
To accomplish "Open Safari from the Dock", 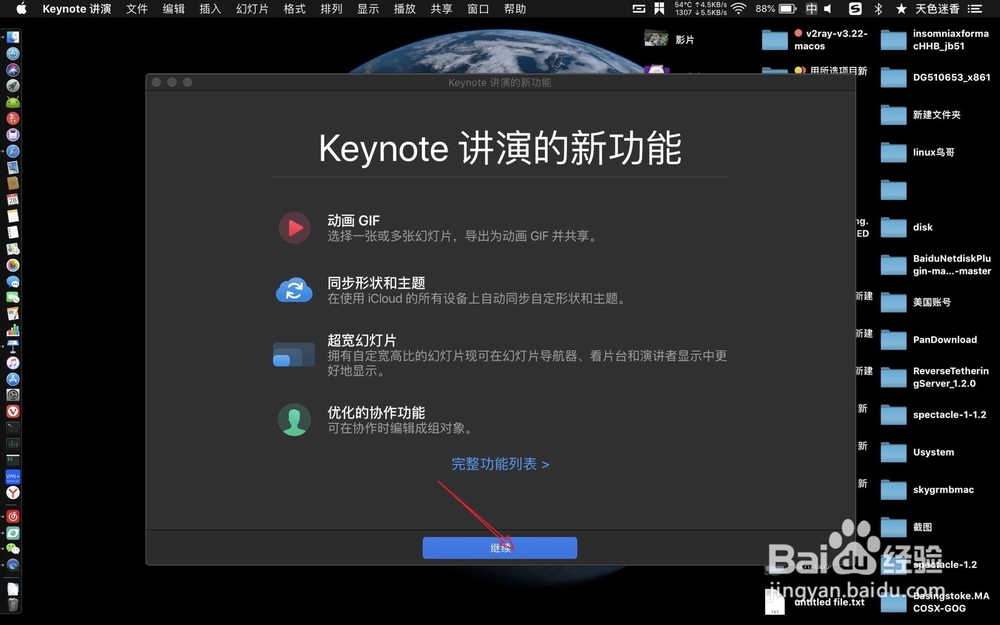I will click(13, 151).
